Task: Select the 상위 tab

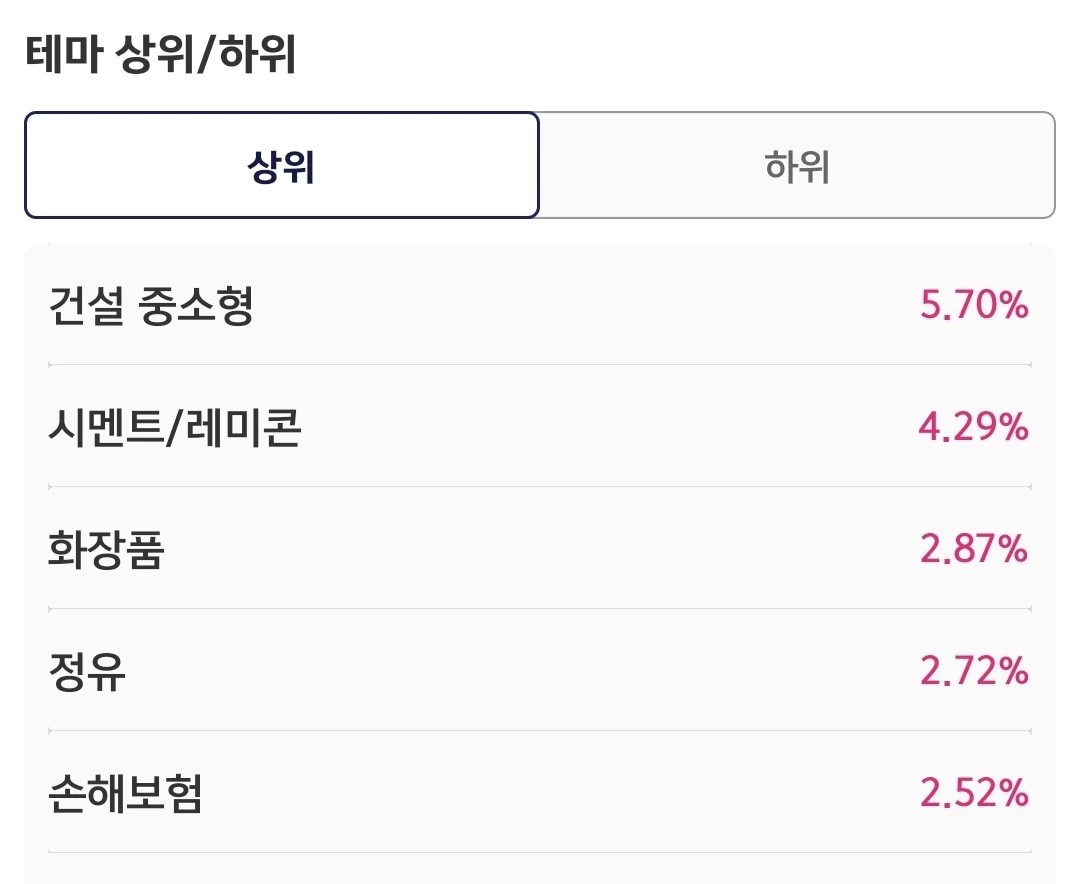Action: [282, 165]
